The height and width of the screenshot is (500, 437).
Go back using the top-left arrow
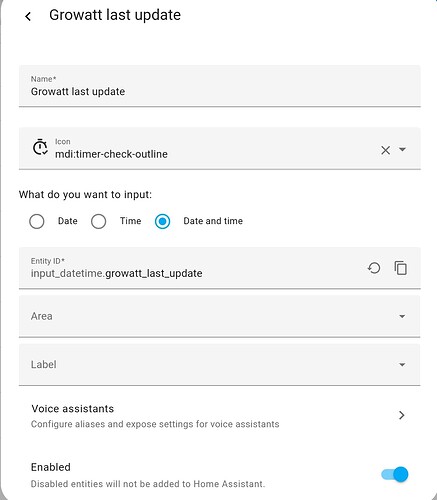pyautogui.click(x=28, y=16)
